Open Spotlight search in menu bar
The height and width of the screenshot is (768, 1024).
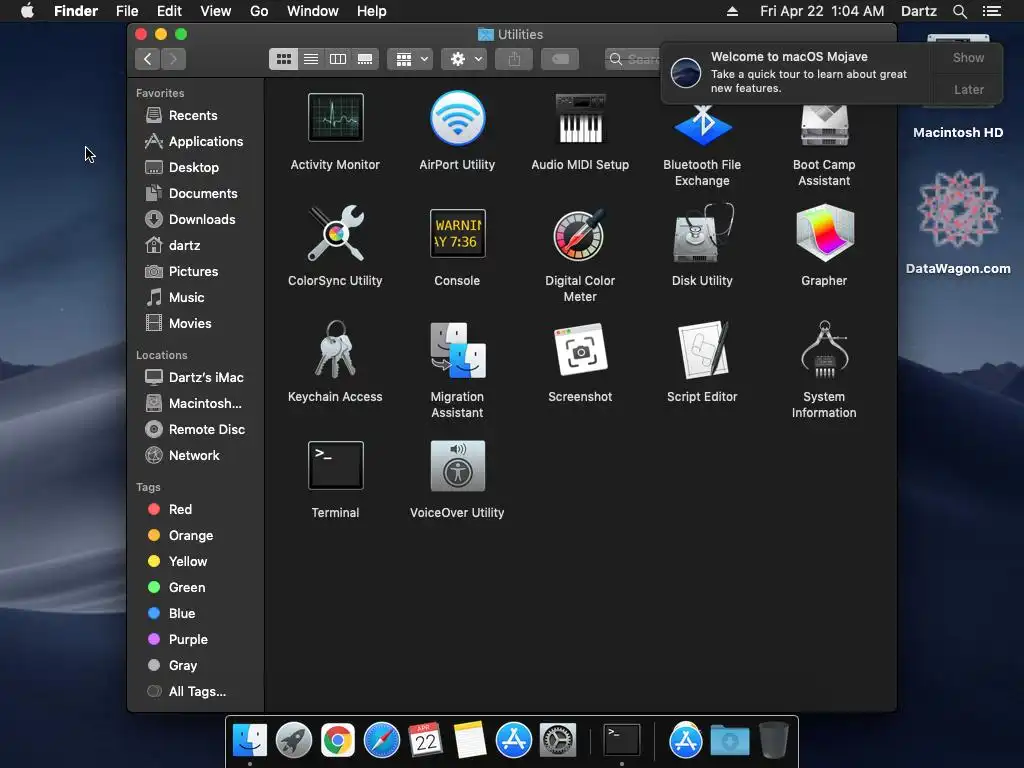pyautogui.click(x=959, y=11)
